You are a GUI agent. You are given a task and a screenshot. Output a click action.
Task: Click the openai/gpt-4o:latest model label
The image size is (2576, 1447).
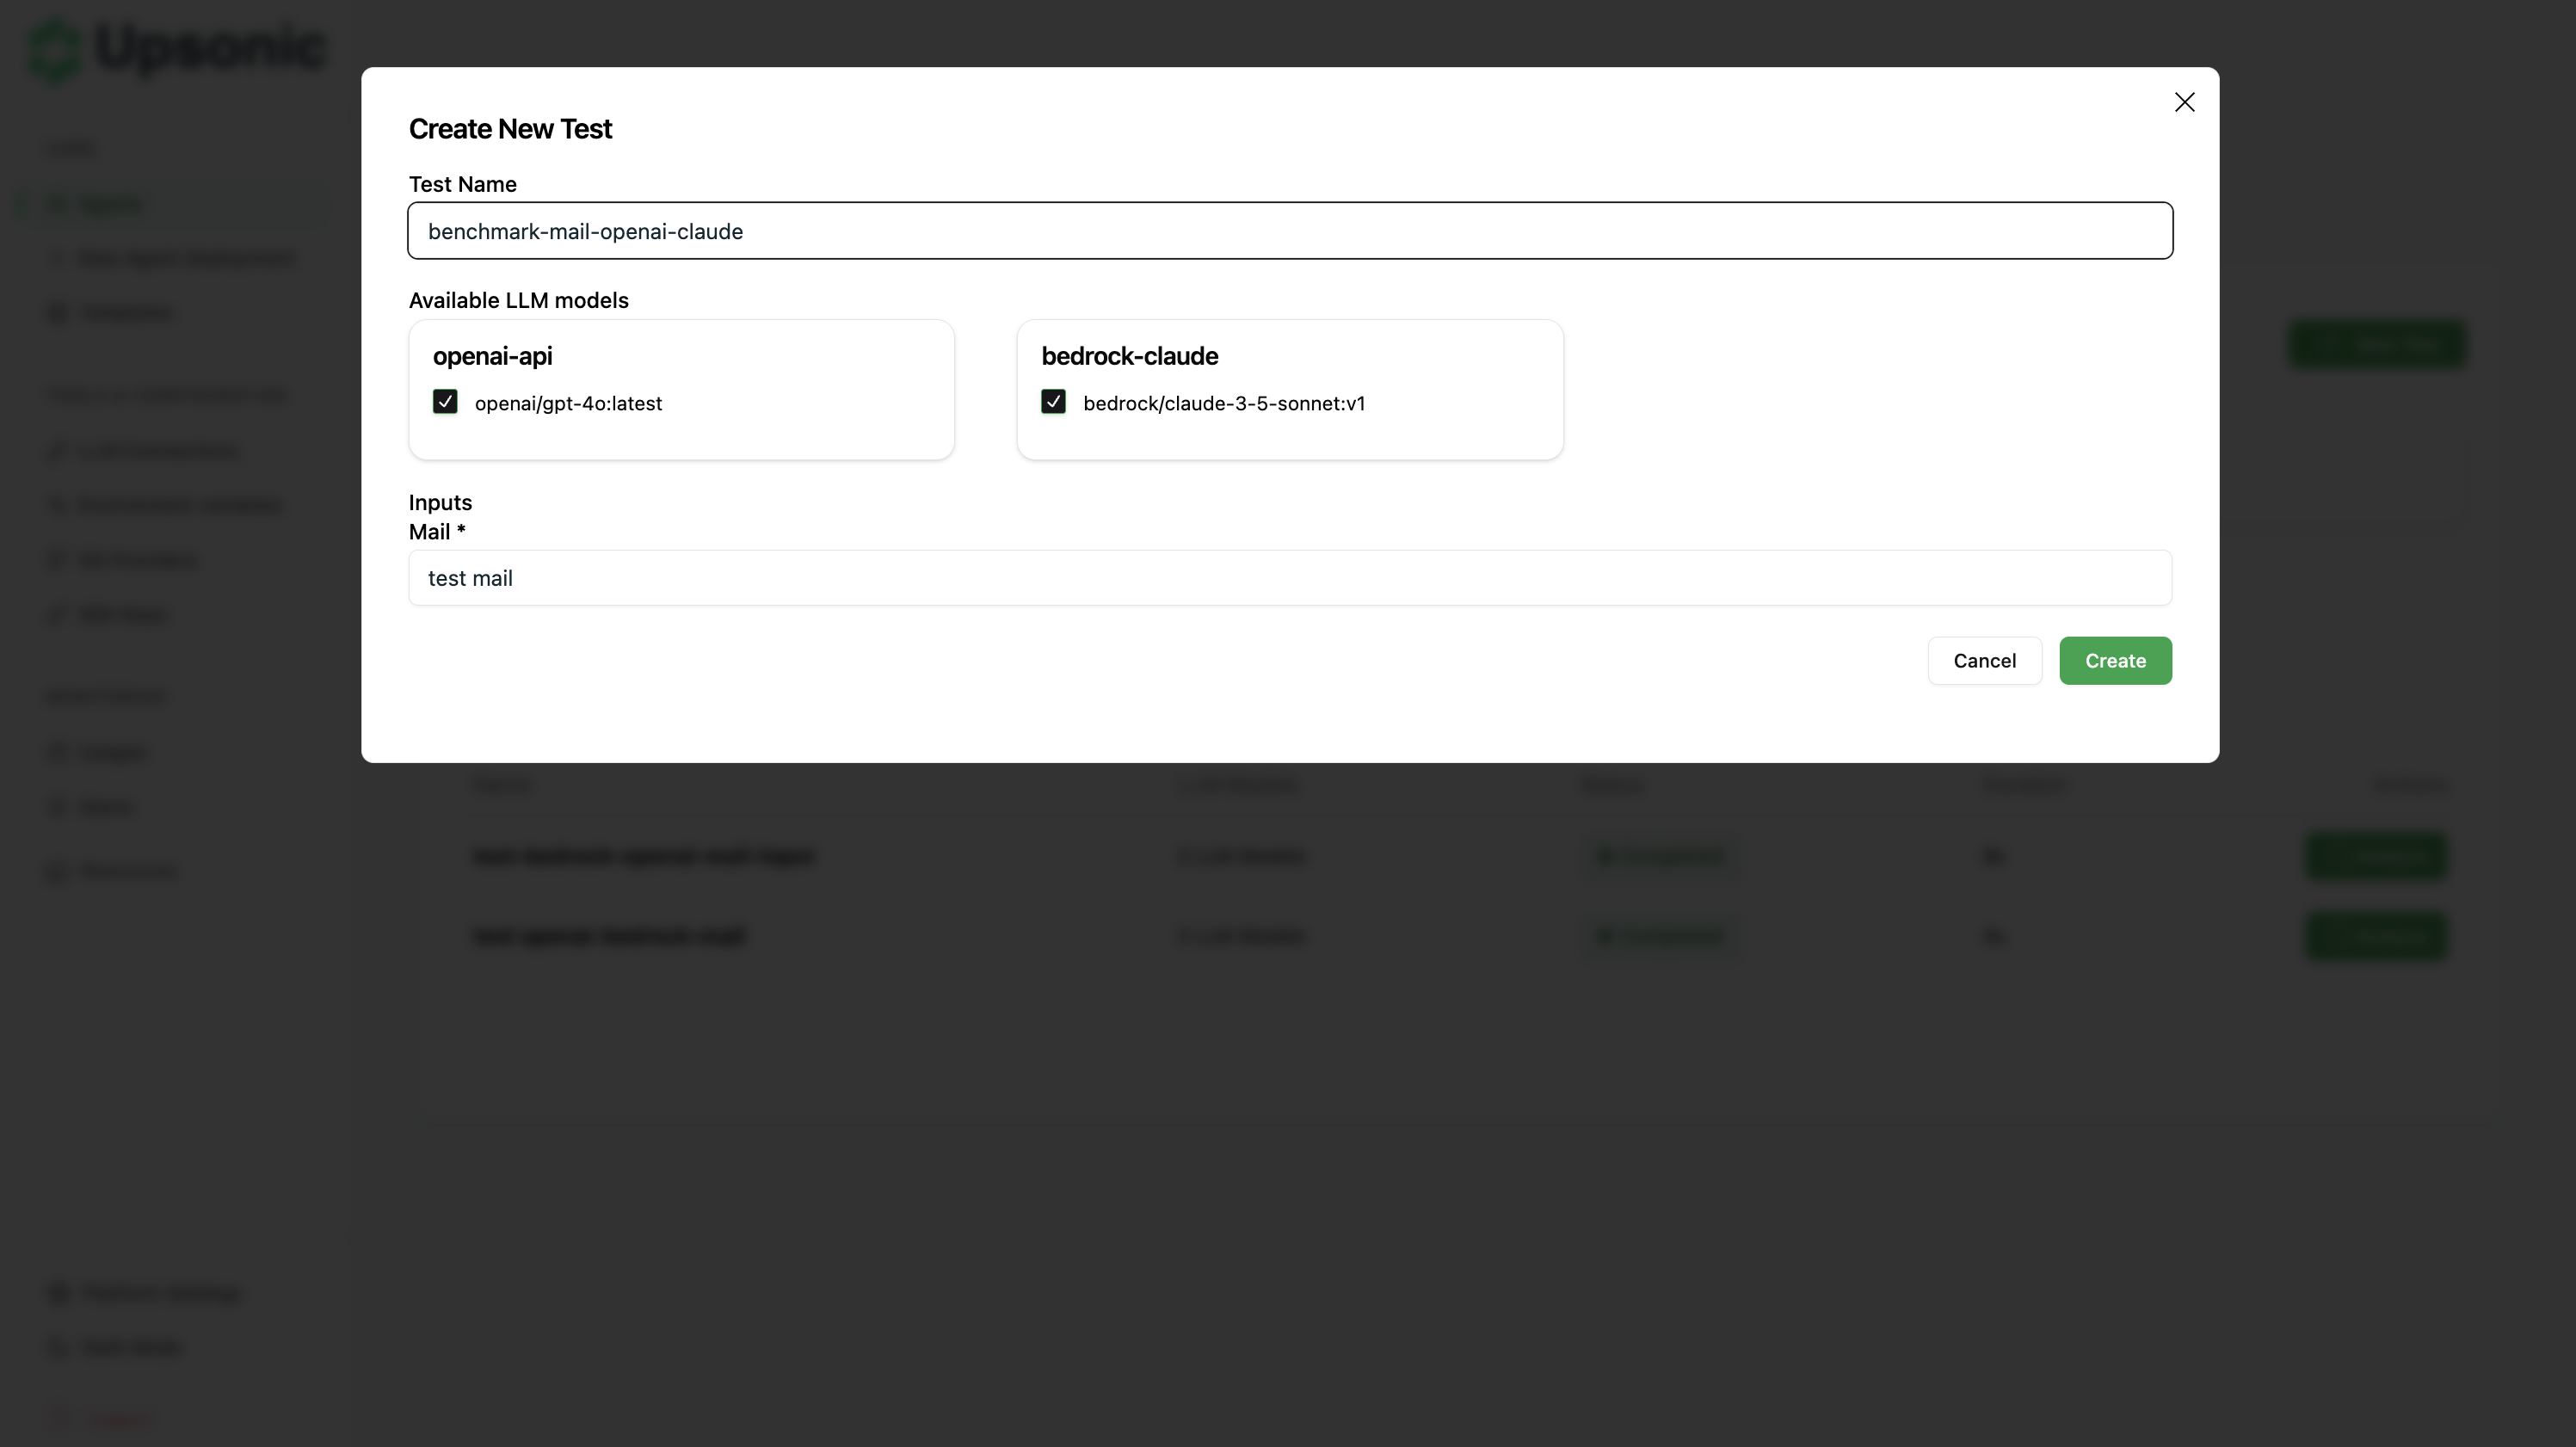click(x=568, y=403)
